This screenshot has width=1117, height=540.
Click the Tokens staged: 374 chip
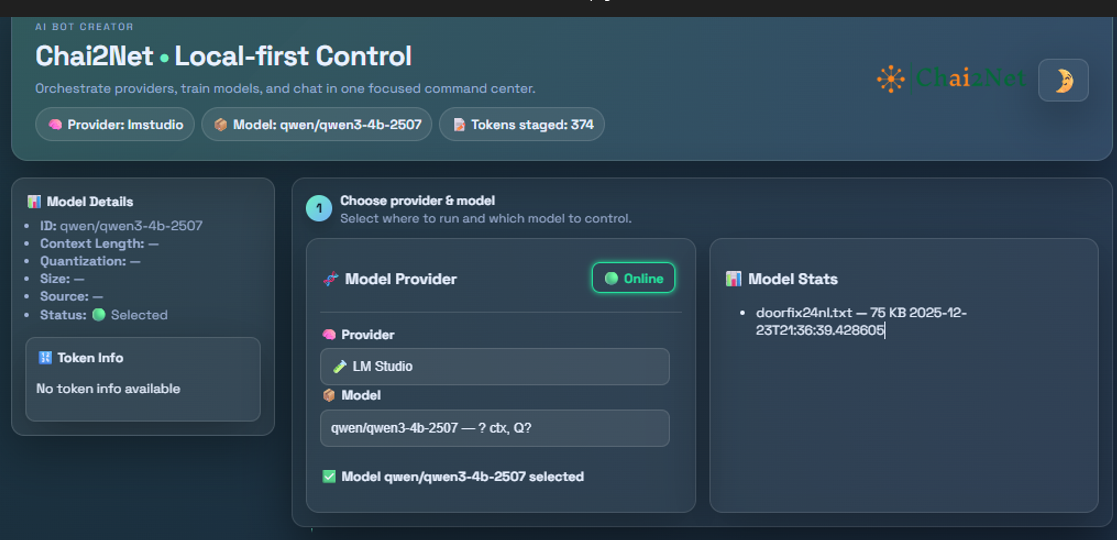pos(521,125)
